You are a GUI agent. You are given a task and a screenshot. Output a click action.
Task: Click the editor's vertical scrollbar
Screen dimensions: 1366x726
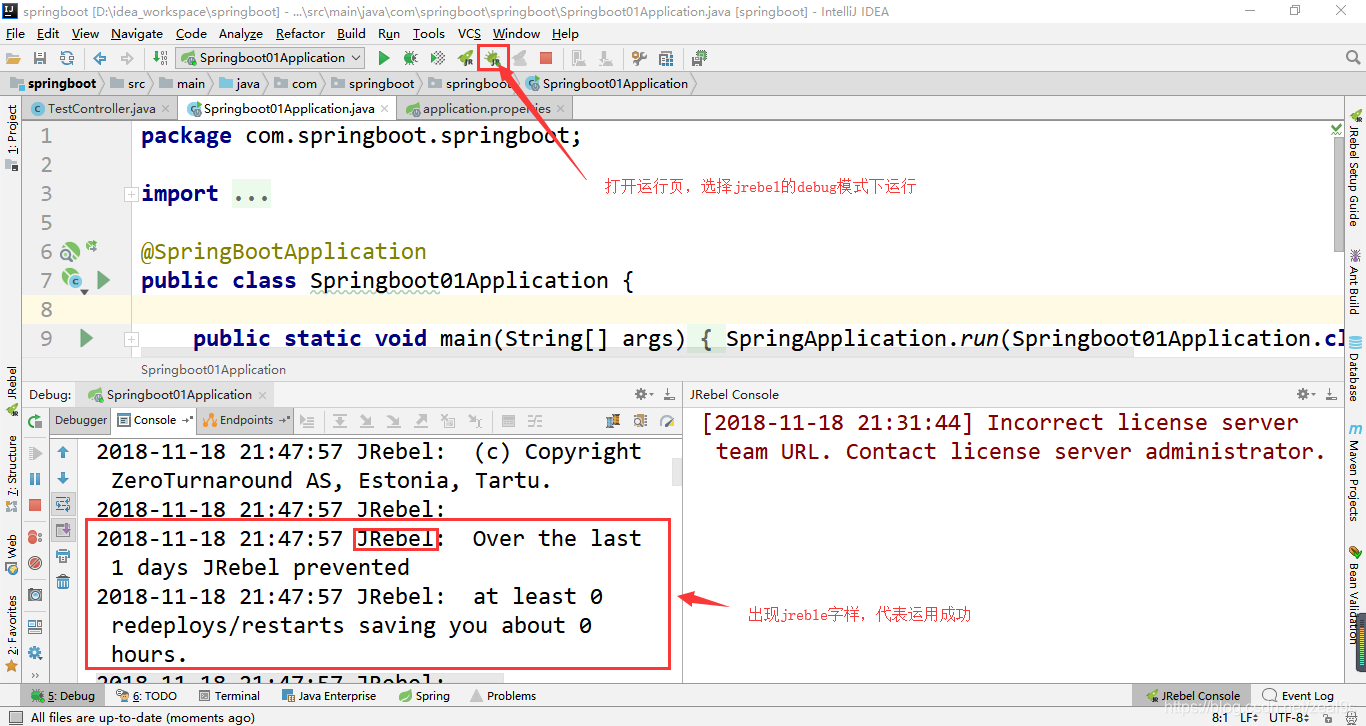(1338, 196)
